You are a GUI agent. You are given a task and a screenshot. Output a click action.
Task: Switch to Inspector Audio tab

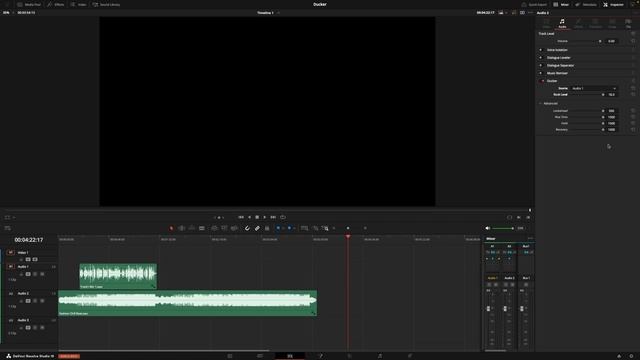coord(562,23)
